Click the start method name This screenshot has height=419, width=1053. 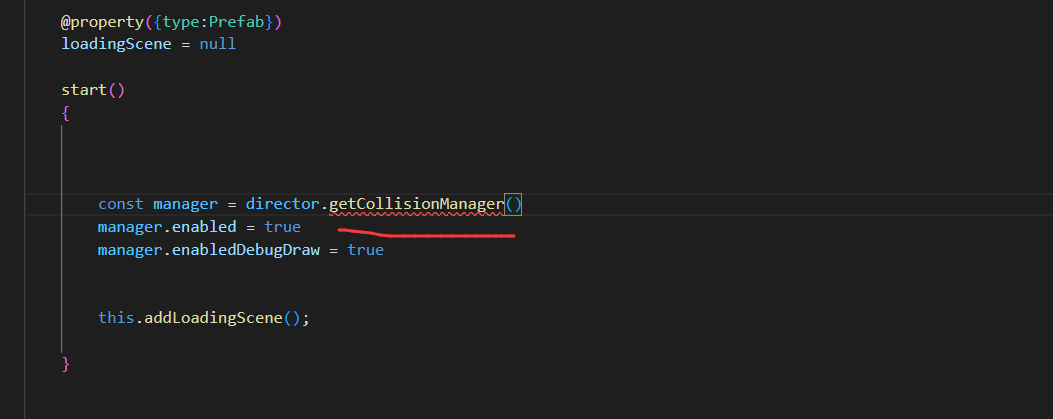click(83, 90)
